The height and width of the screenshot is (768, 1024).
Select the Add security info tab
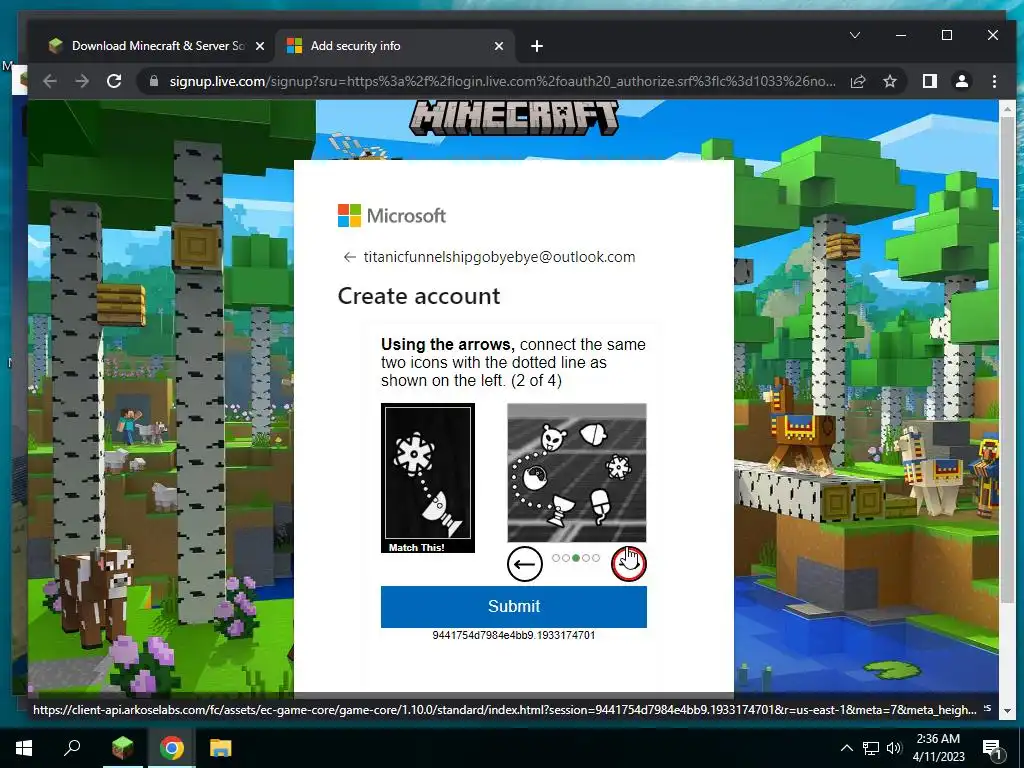[393, 46]
